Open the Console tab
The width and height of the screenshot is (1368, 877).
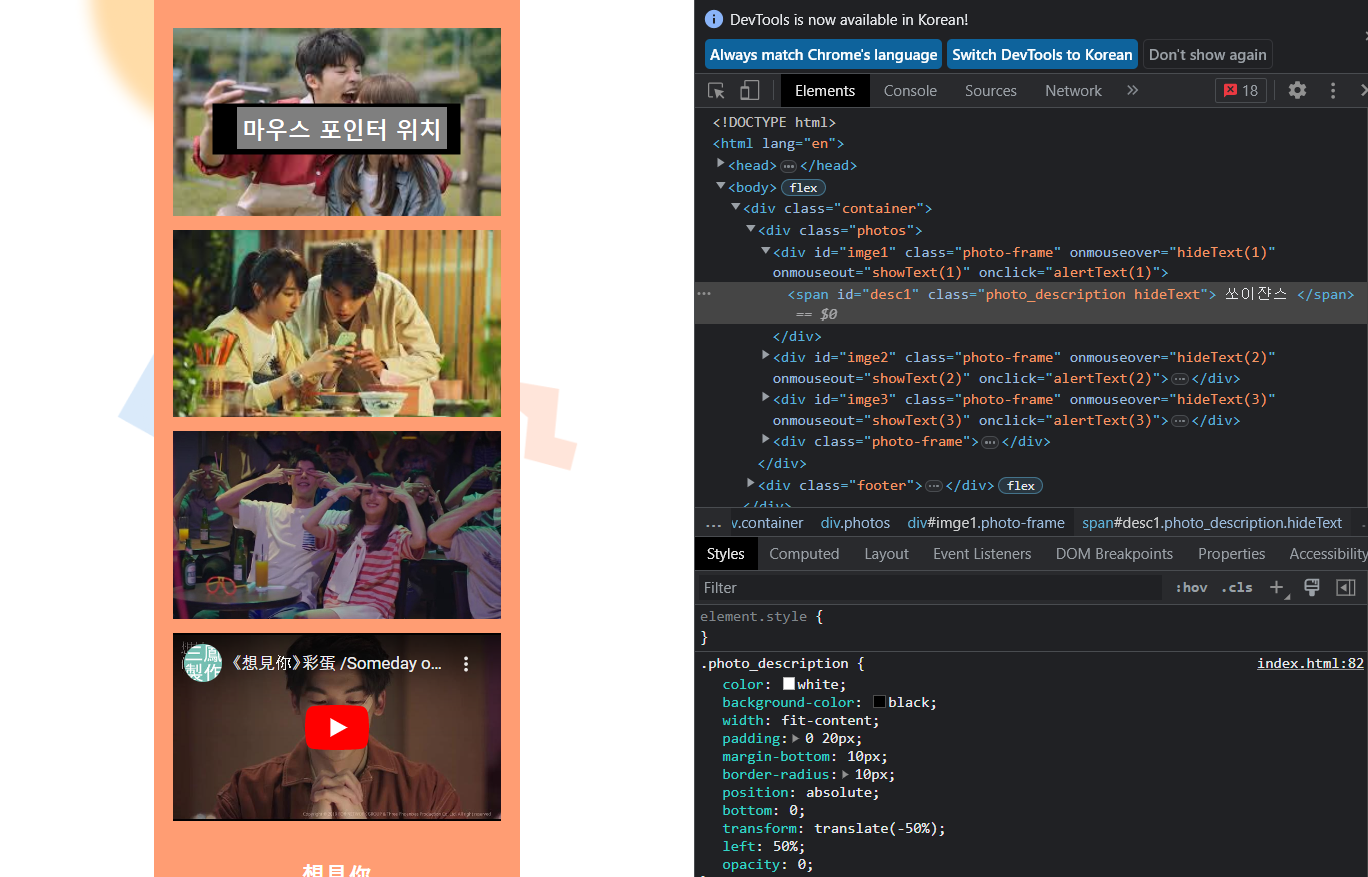(x=910, y=91)
